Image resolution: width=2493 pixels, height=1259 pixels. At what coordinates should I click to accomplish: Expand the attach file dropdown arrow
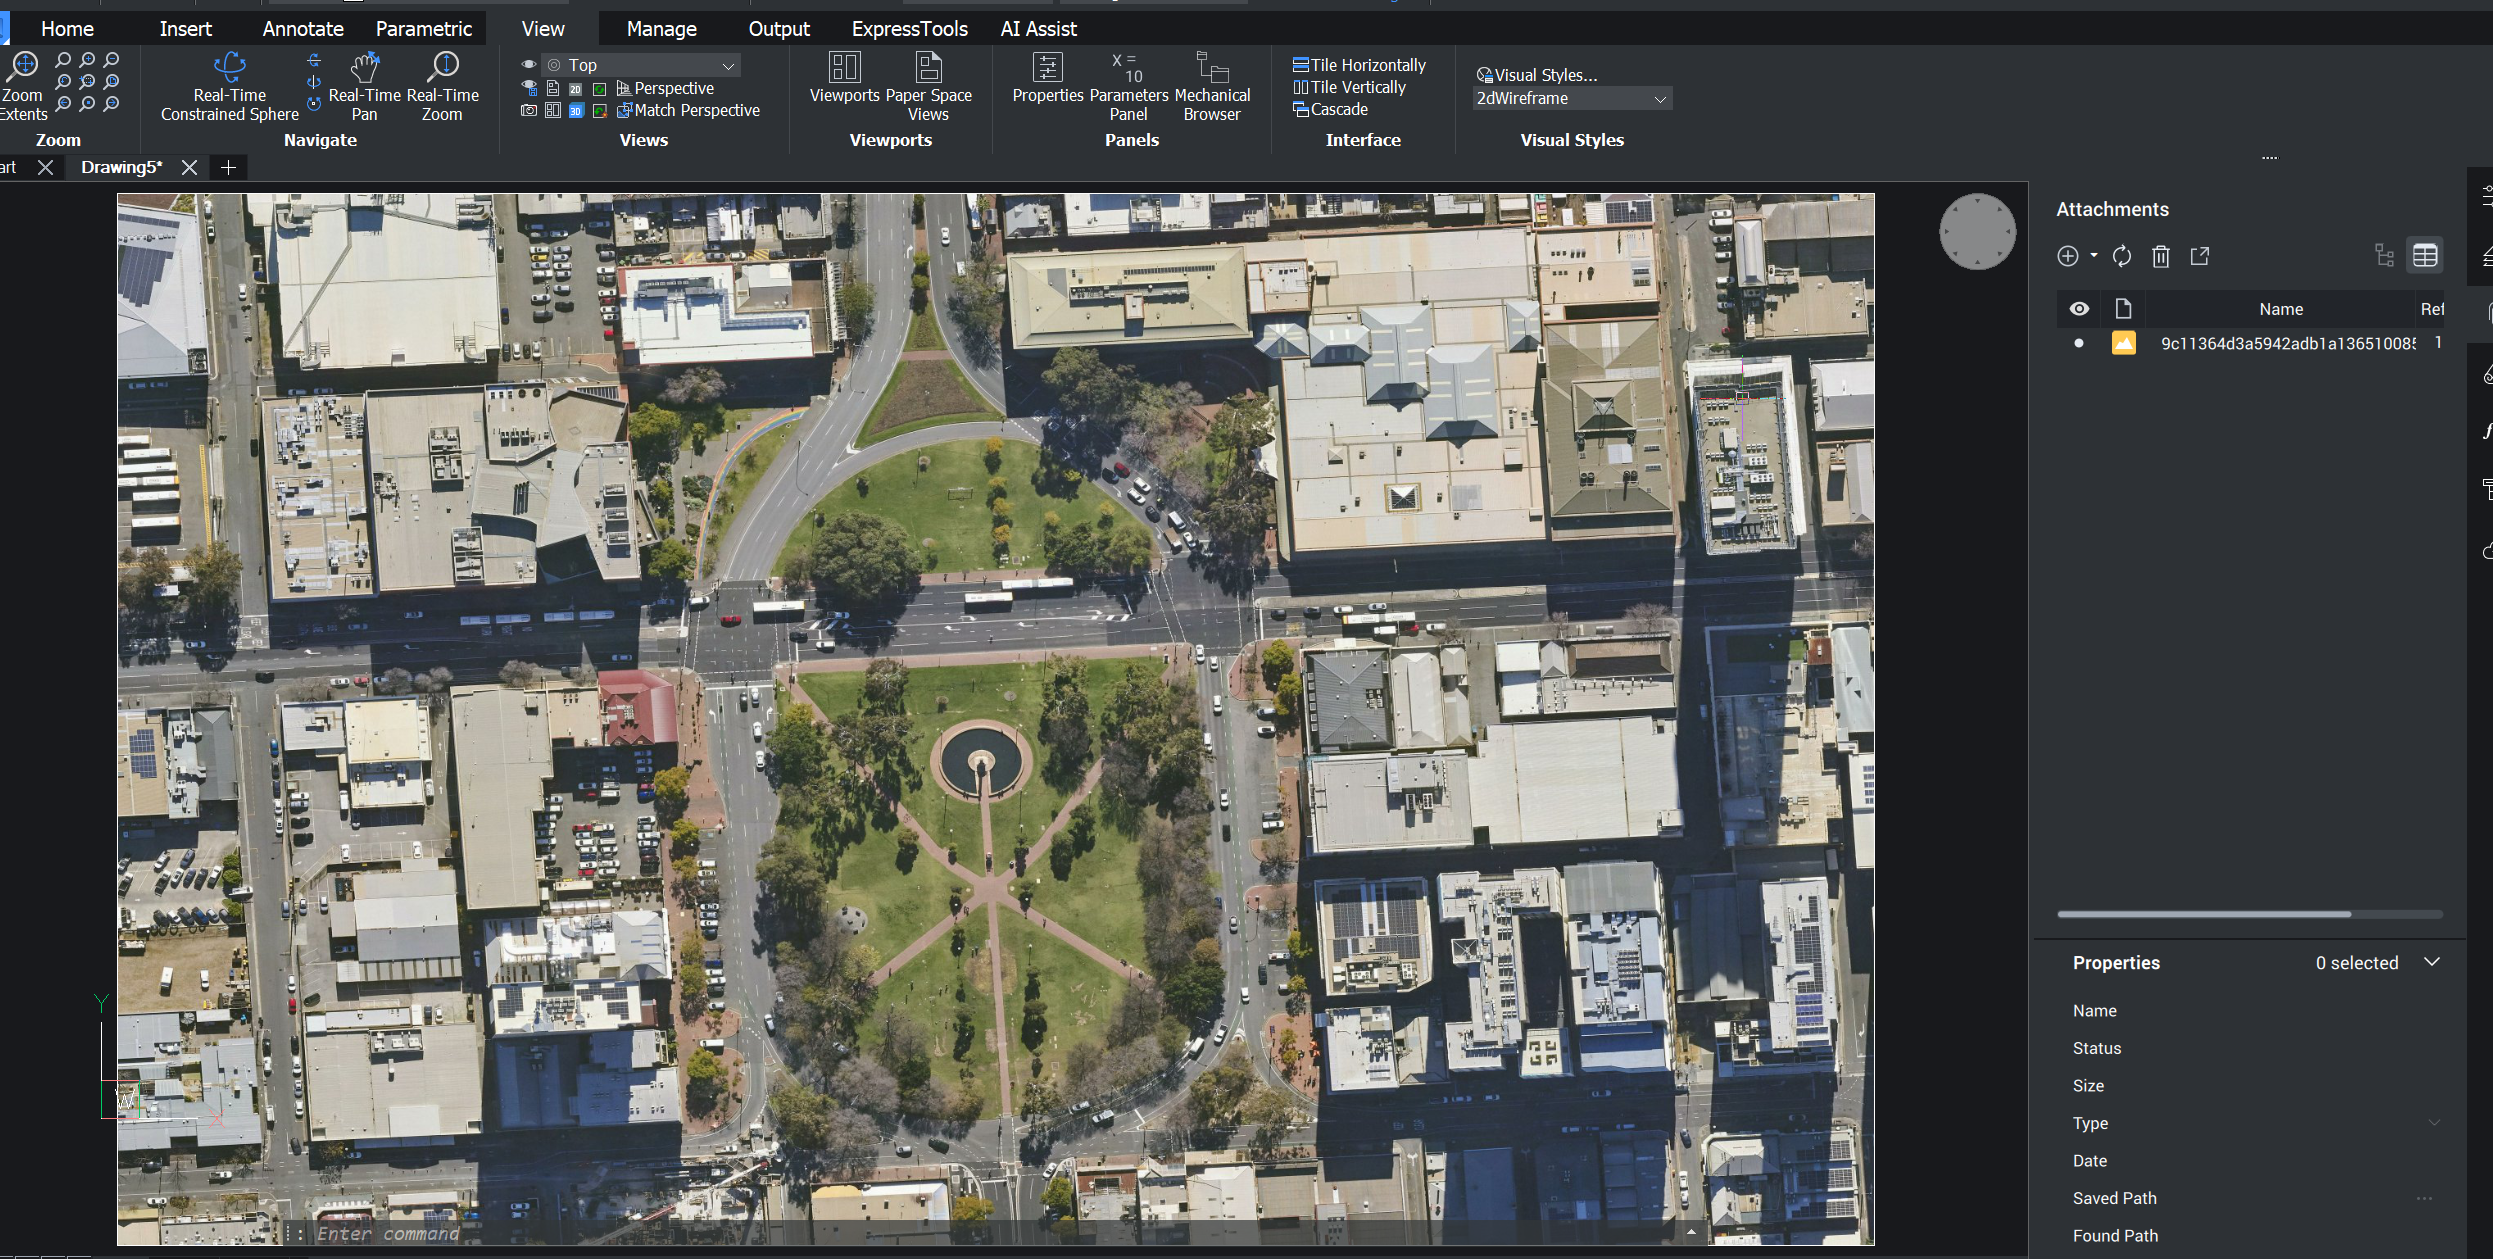point(2093,256)
